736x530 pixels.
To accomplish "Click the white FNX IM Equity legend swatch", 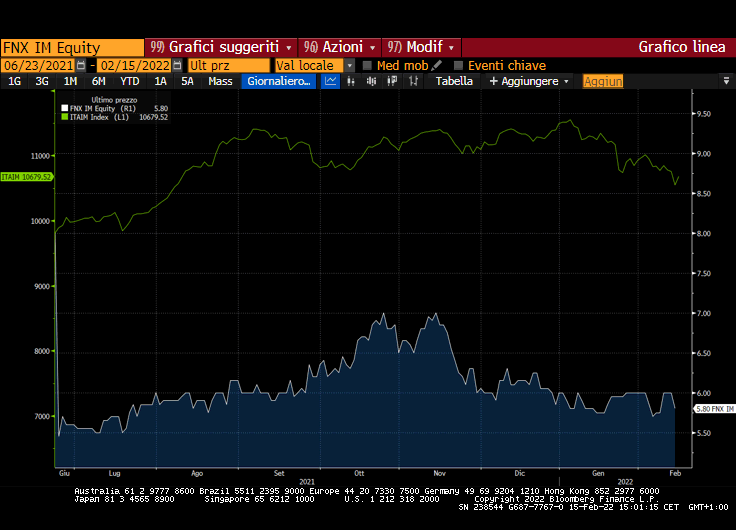I will pyautogui.click(x=65, y=108).
